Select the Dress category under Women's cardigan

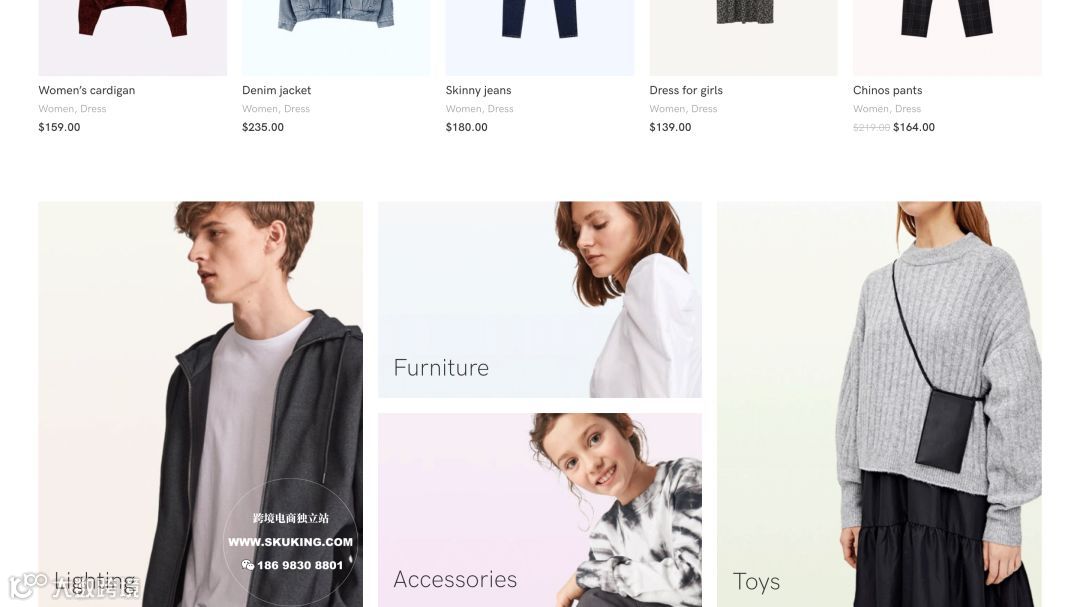point(93,109)
